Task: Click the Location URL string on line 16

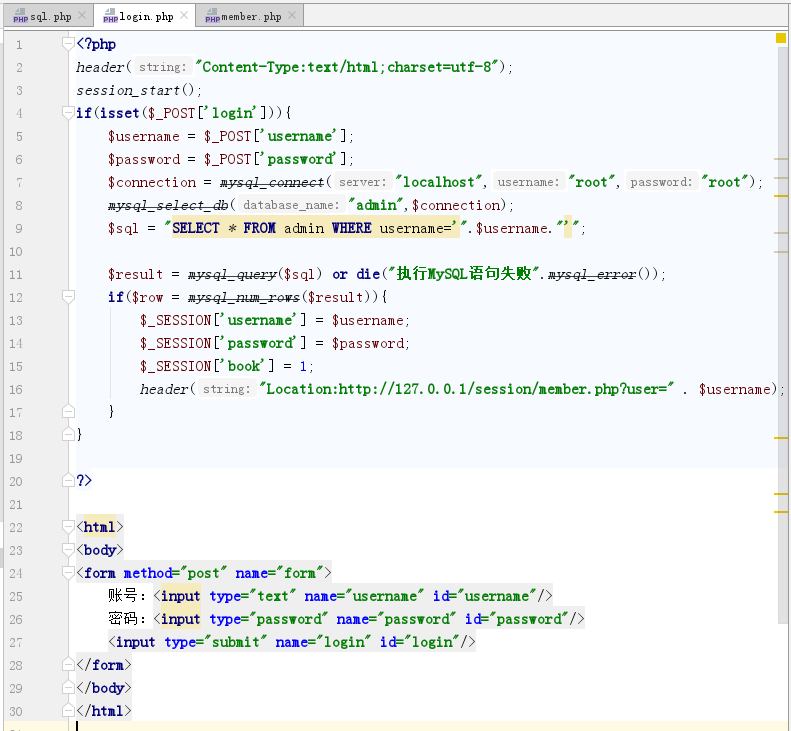Action: 466,389
